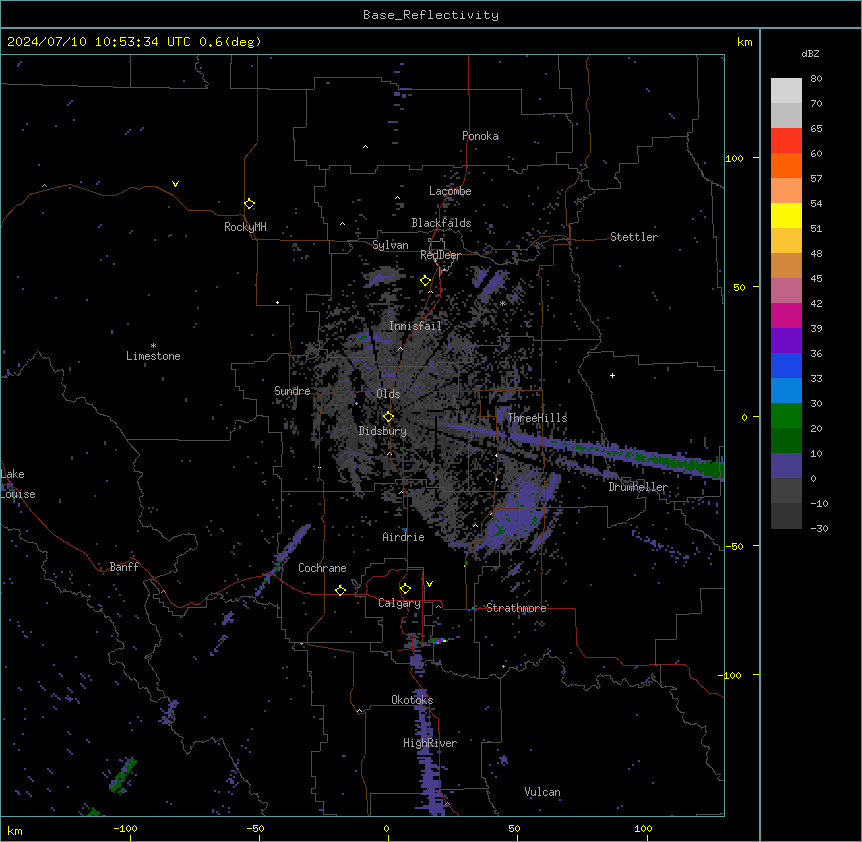Click the 50 tick on the right axis
862x842 pixels.
point(739,287)
